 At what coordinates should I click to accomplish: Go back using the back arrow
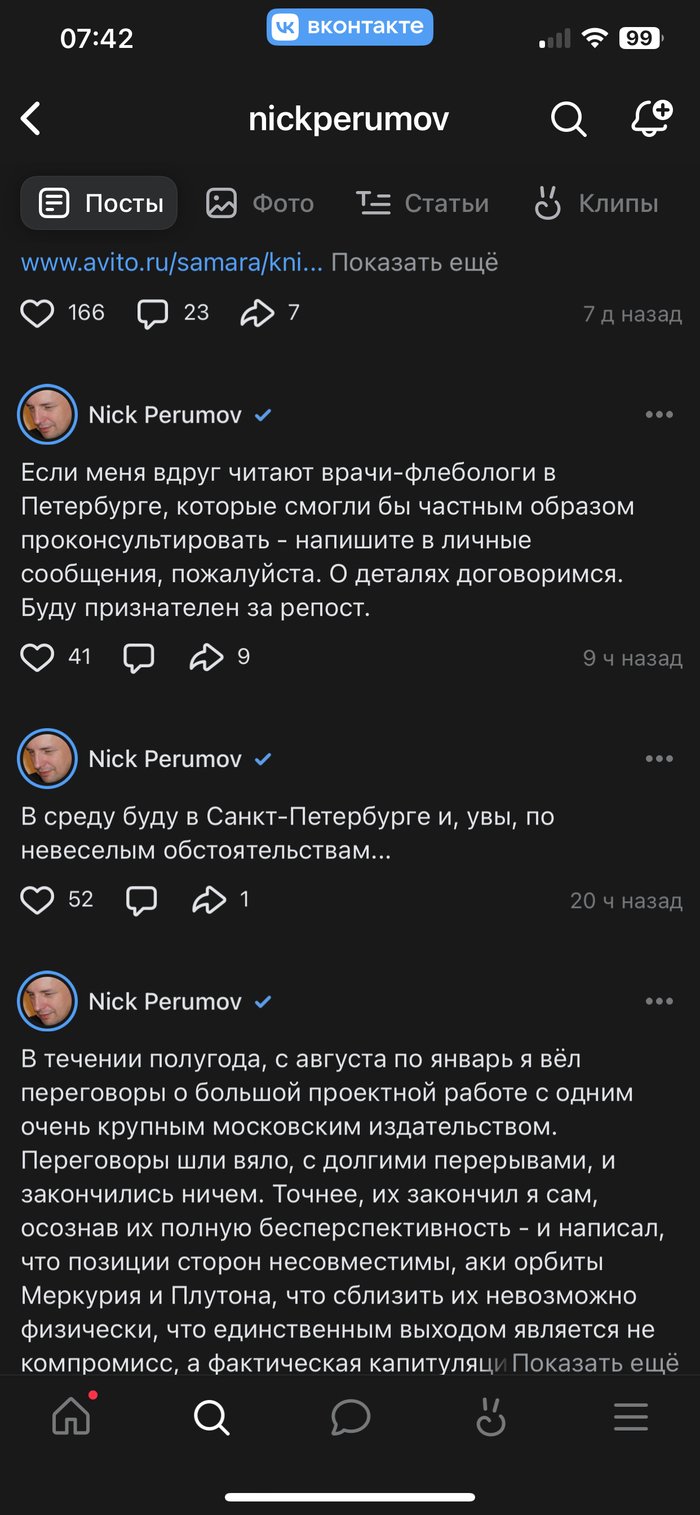(x=30, y=118)
